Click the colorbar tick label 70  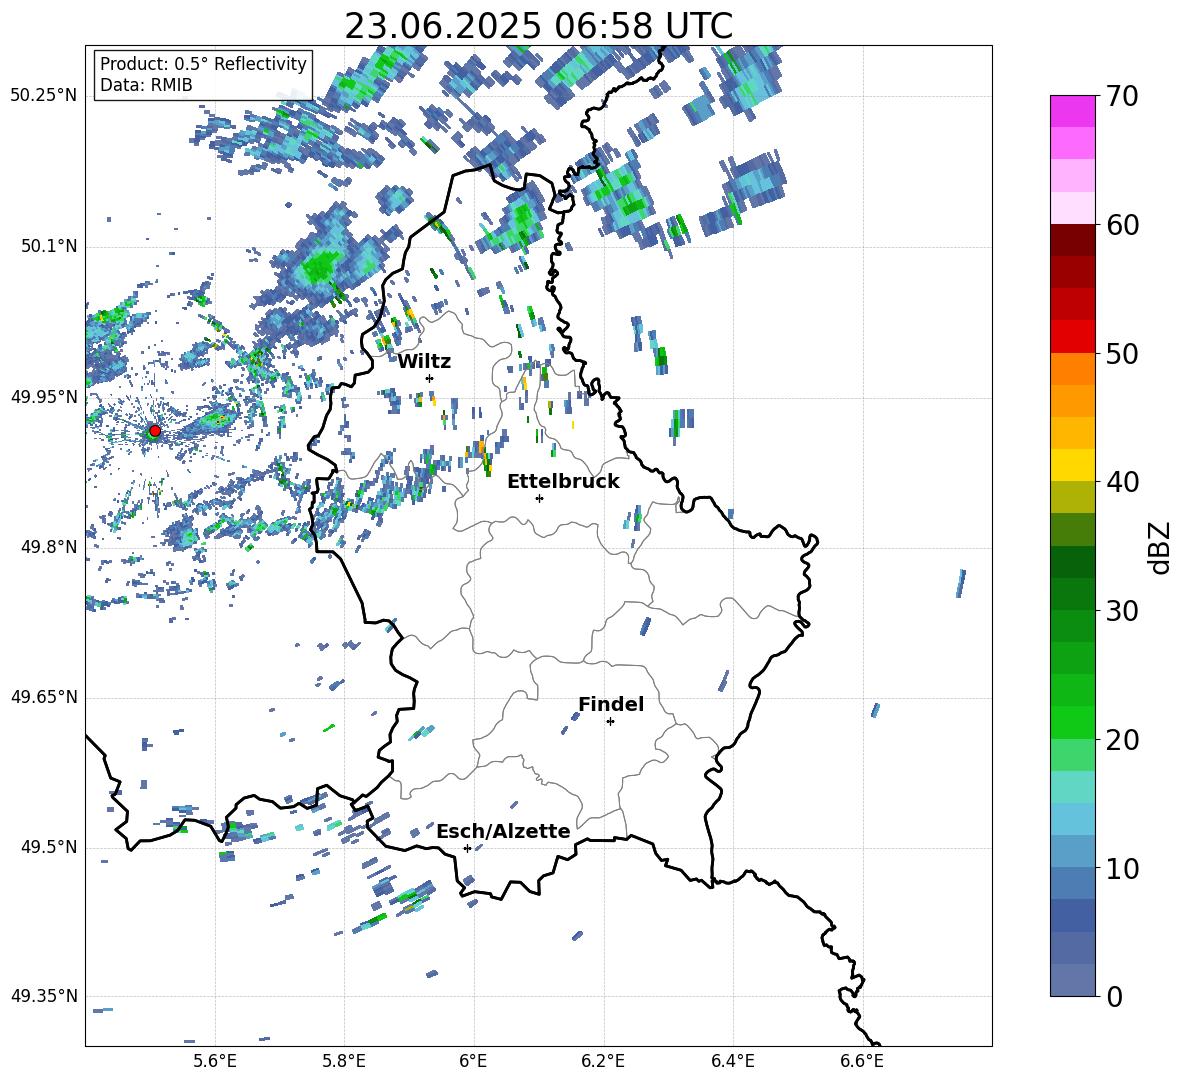click(1123, 96)
